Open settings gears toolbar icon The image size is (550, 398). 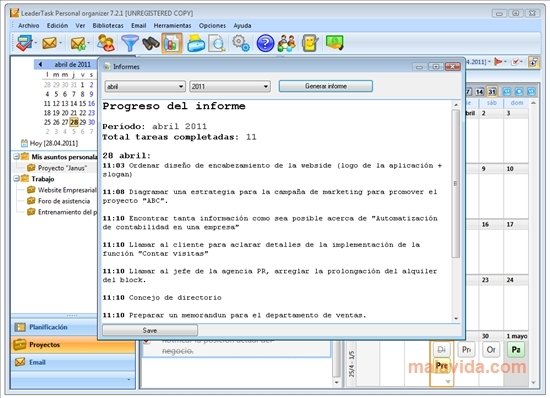(x=241, y=43)
